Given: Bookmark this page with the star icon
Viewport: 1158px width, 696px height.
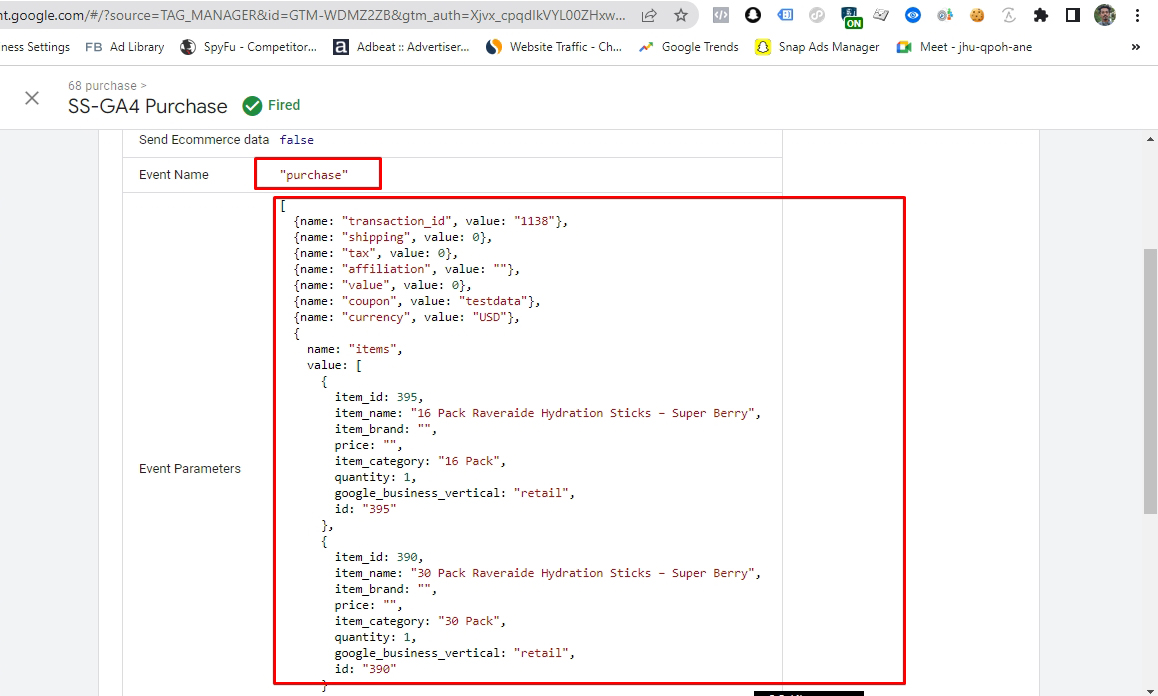Looking at the screenshot, I should click(x=681, y=15).
